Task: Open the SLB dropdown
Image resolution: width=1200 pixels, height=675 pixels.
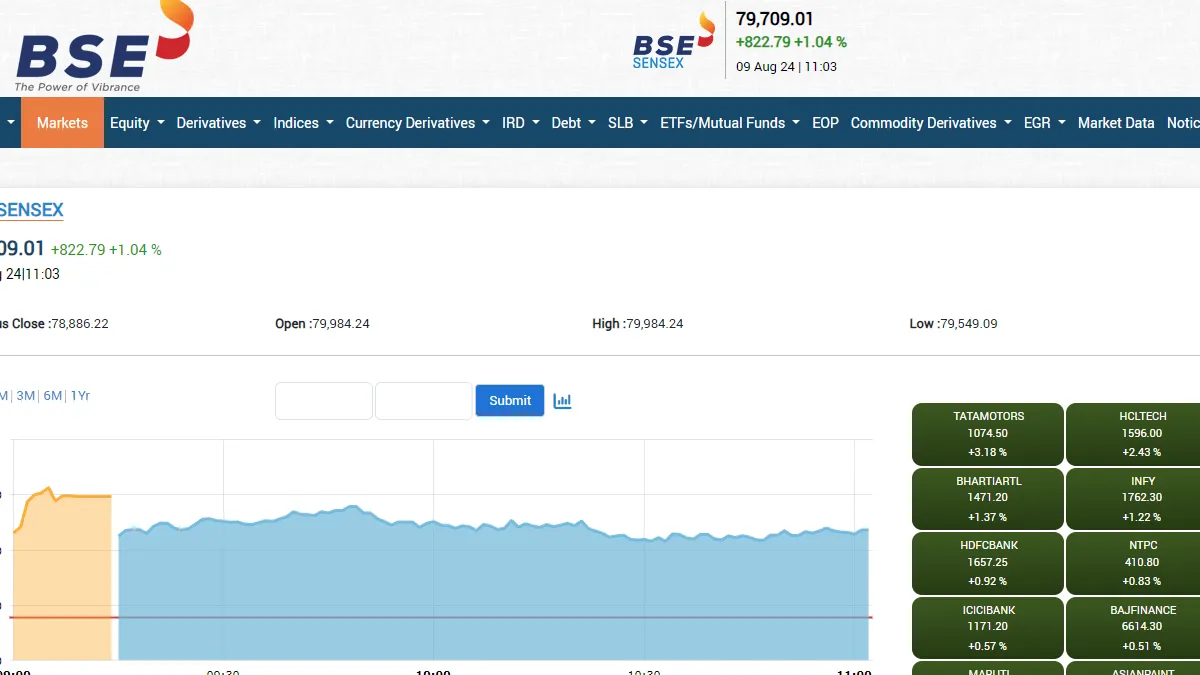Action: pyautogui.click(x=628, y=123)
